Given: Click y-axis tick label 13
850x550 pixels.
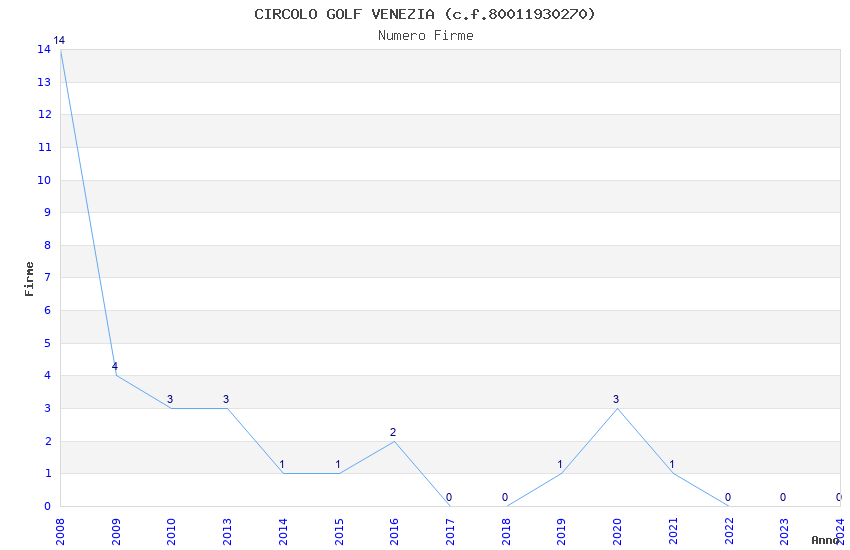Looking at the screenshot, I should click(44, 82).
